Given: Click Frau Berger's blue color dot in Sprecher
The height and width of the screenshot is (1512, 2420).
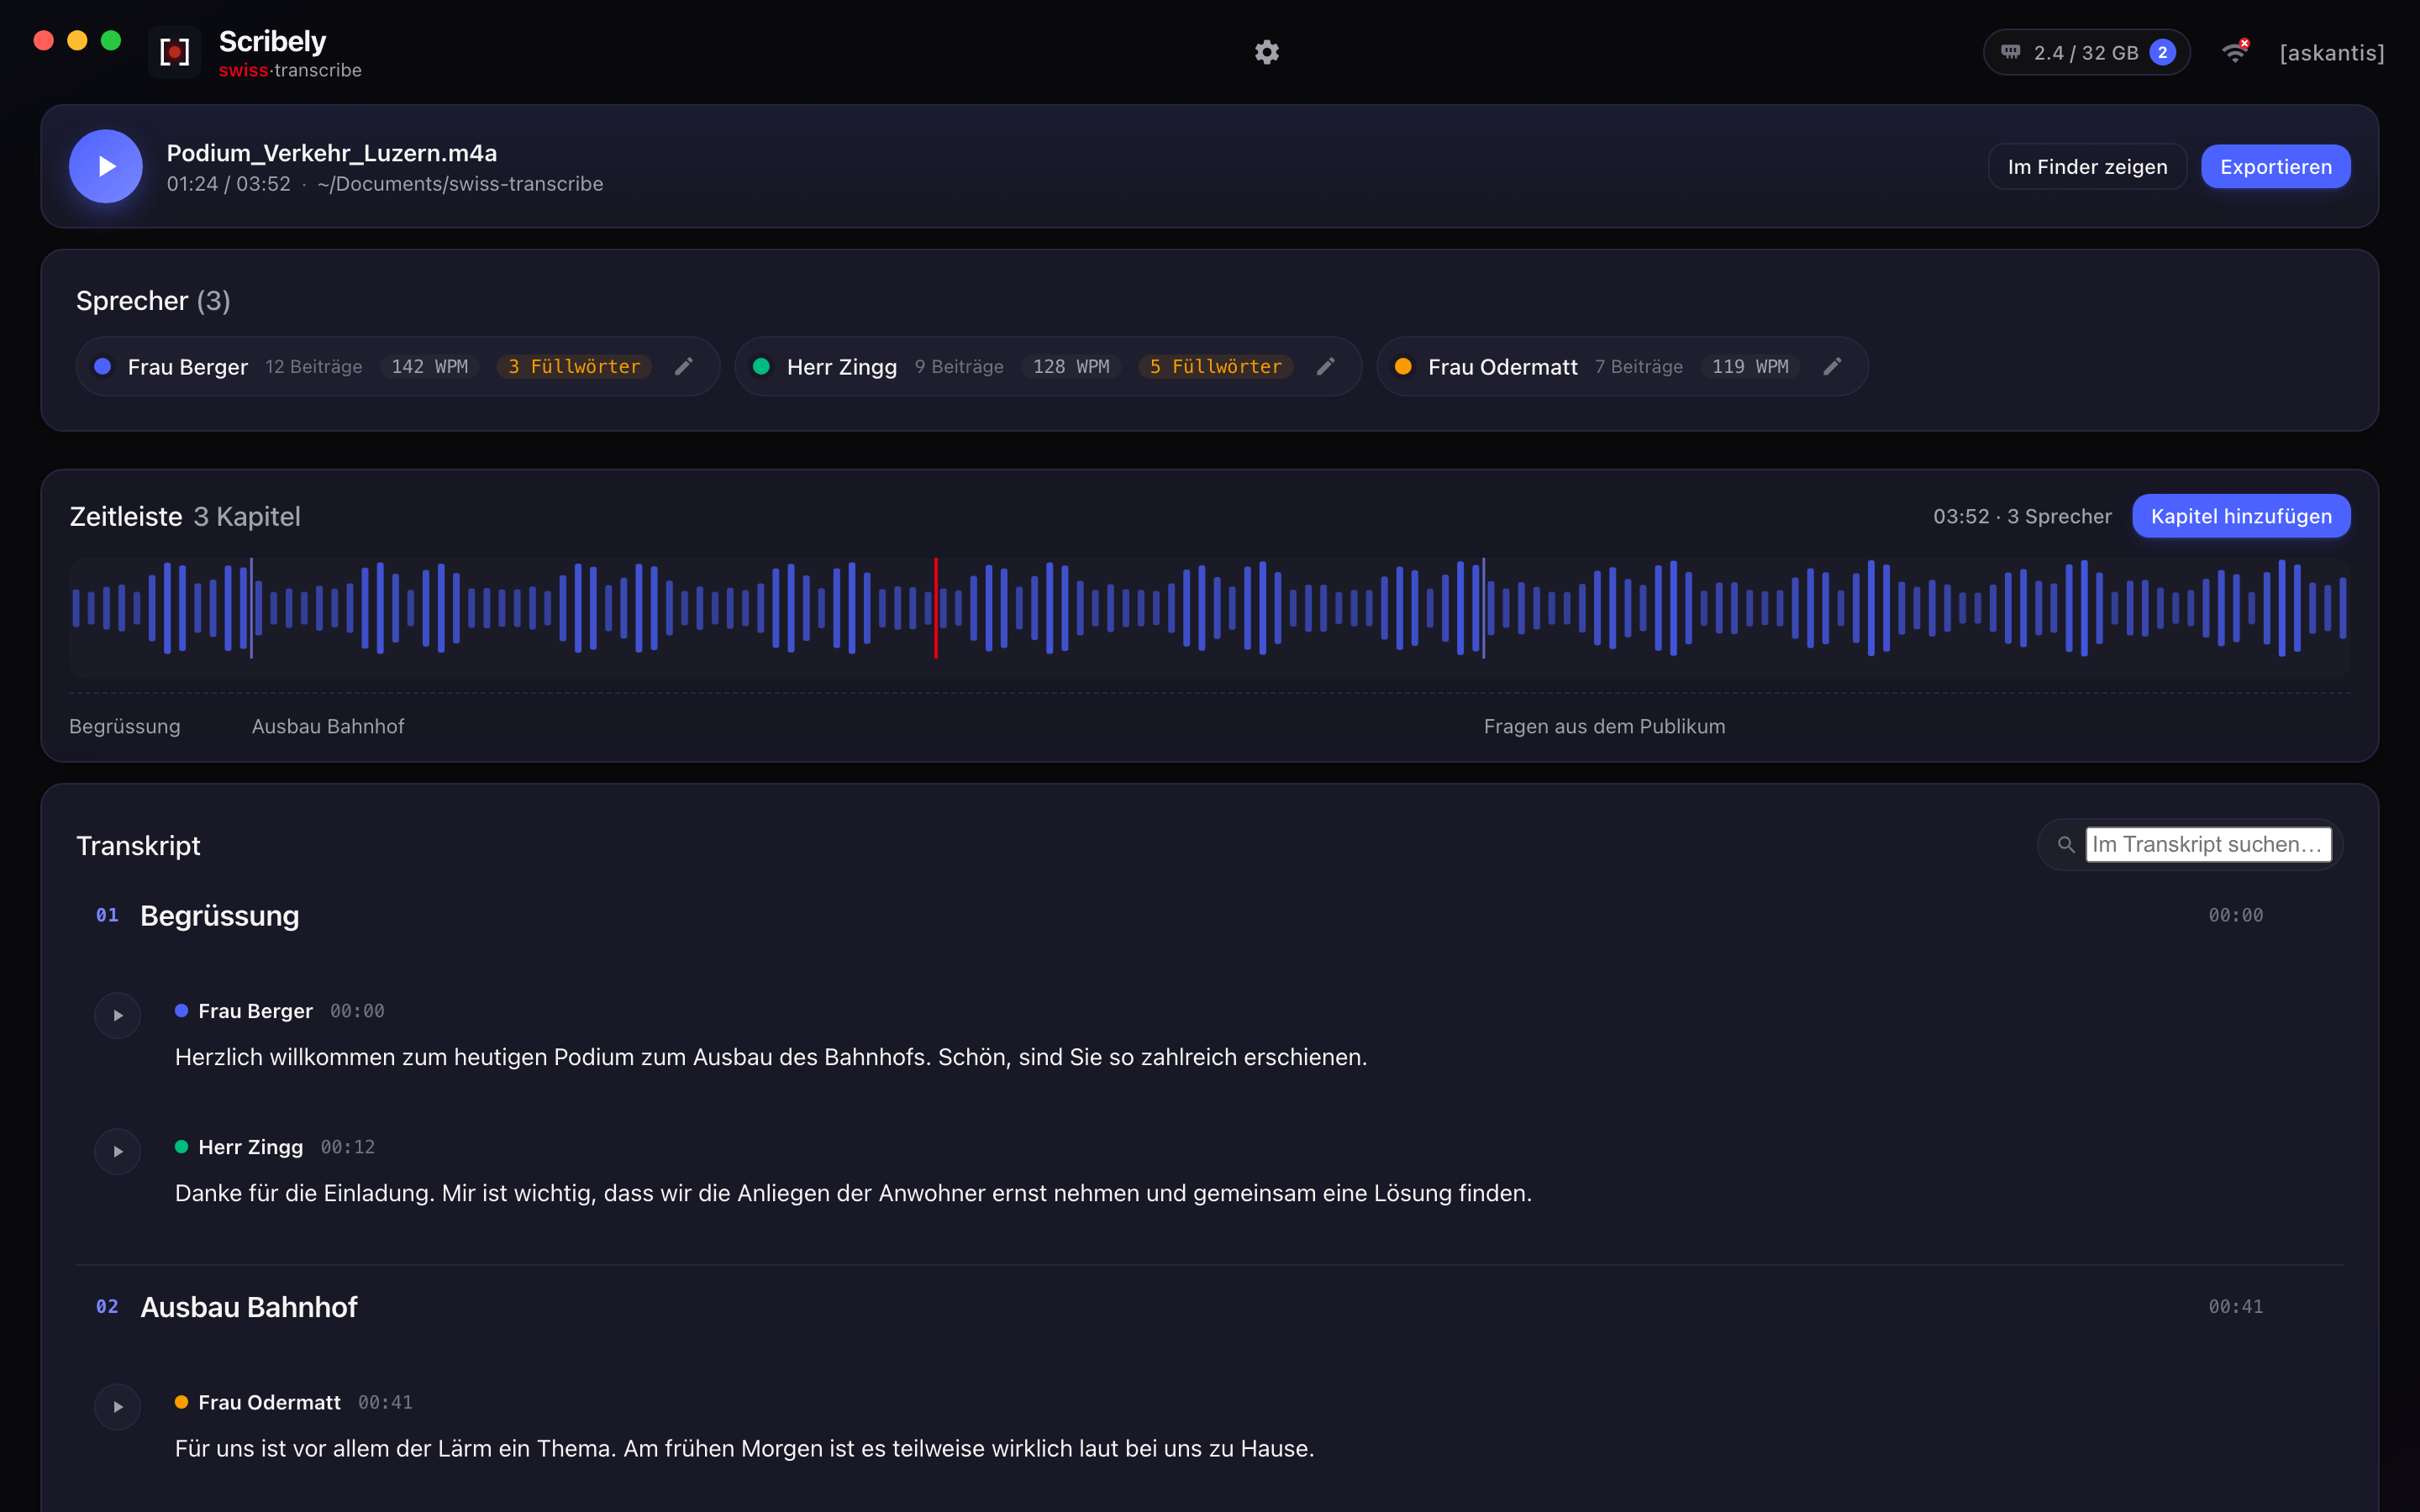Looking at the screenshot, I should [x=102, y=367].
